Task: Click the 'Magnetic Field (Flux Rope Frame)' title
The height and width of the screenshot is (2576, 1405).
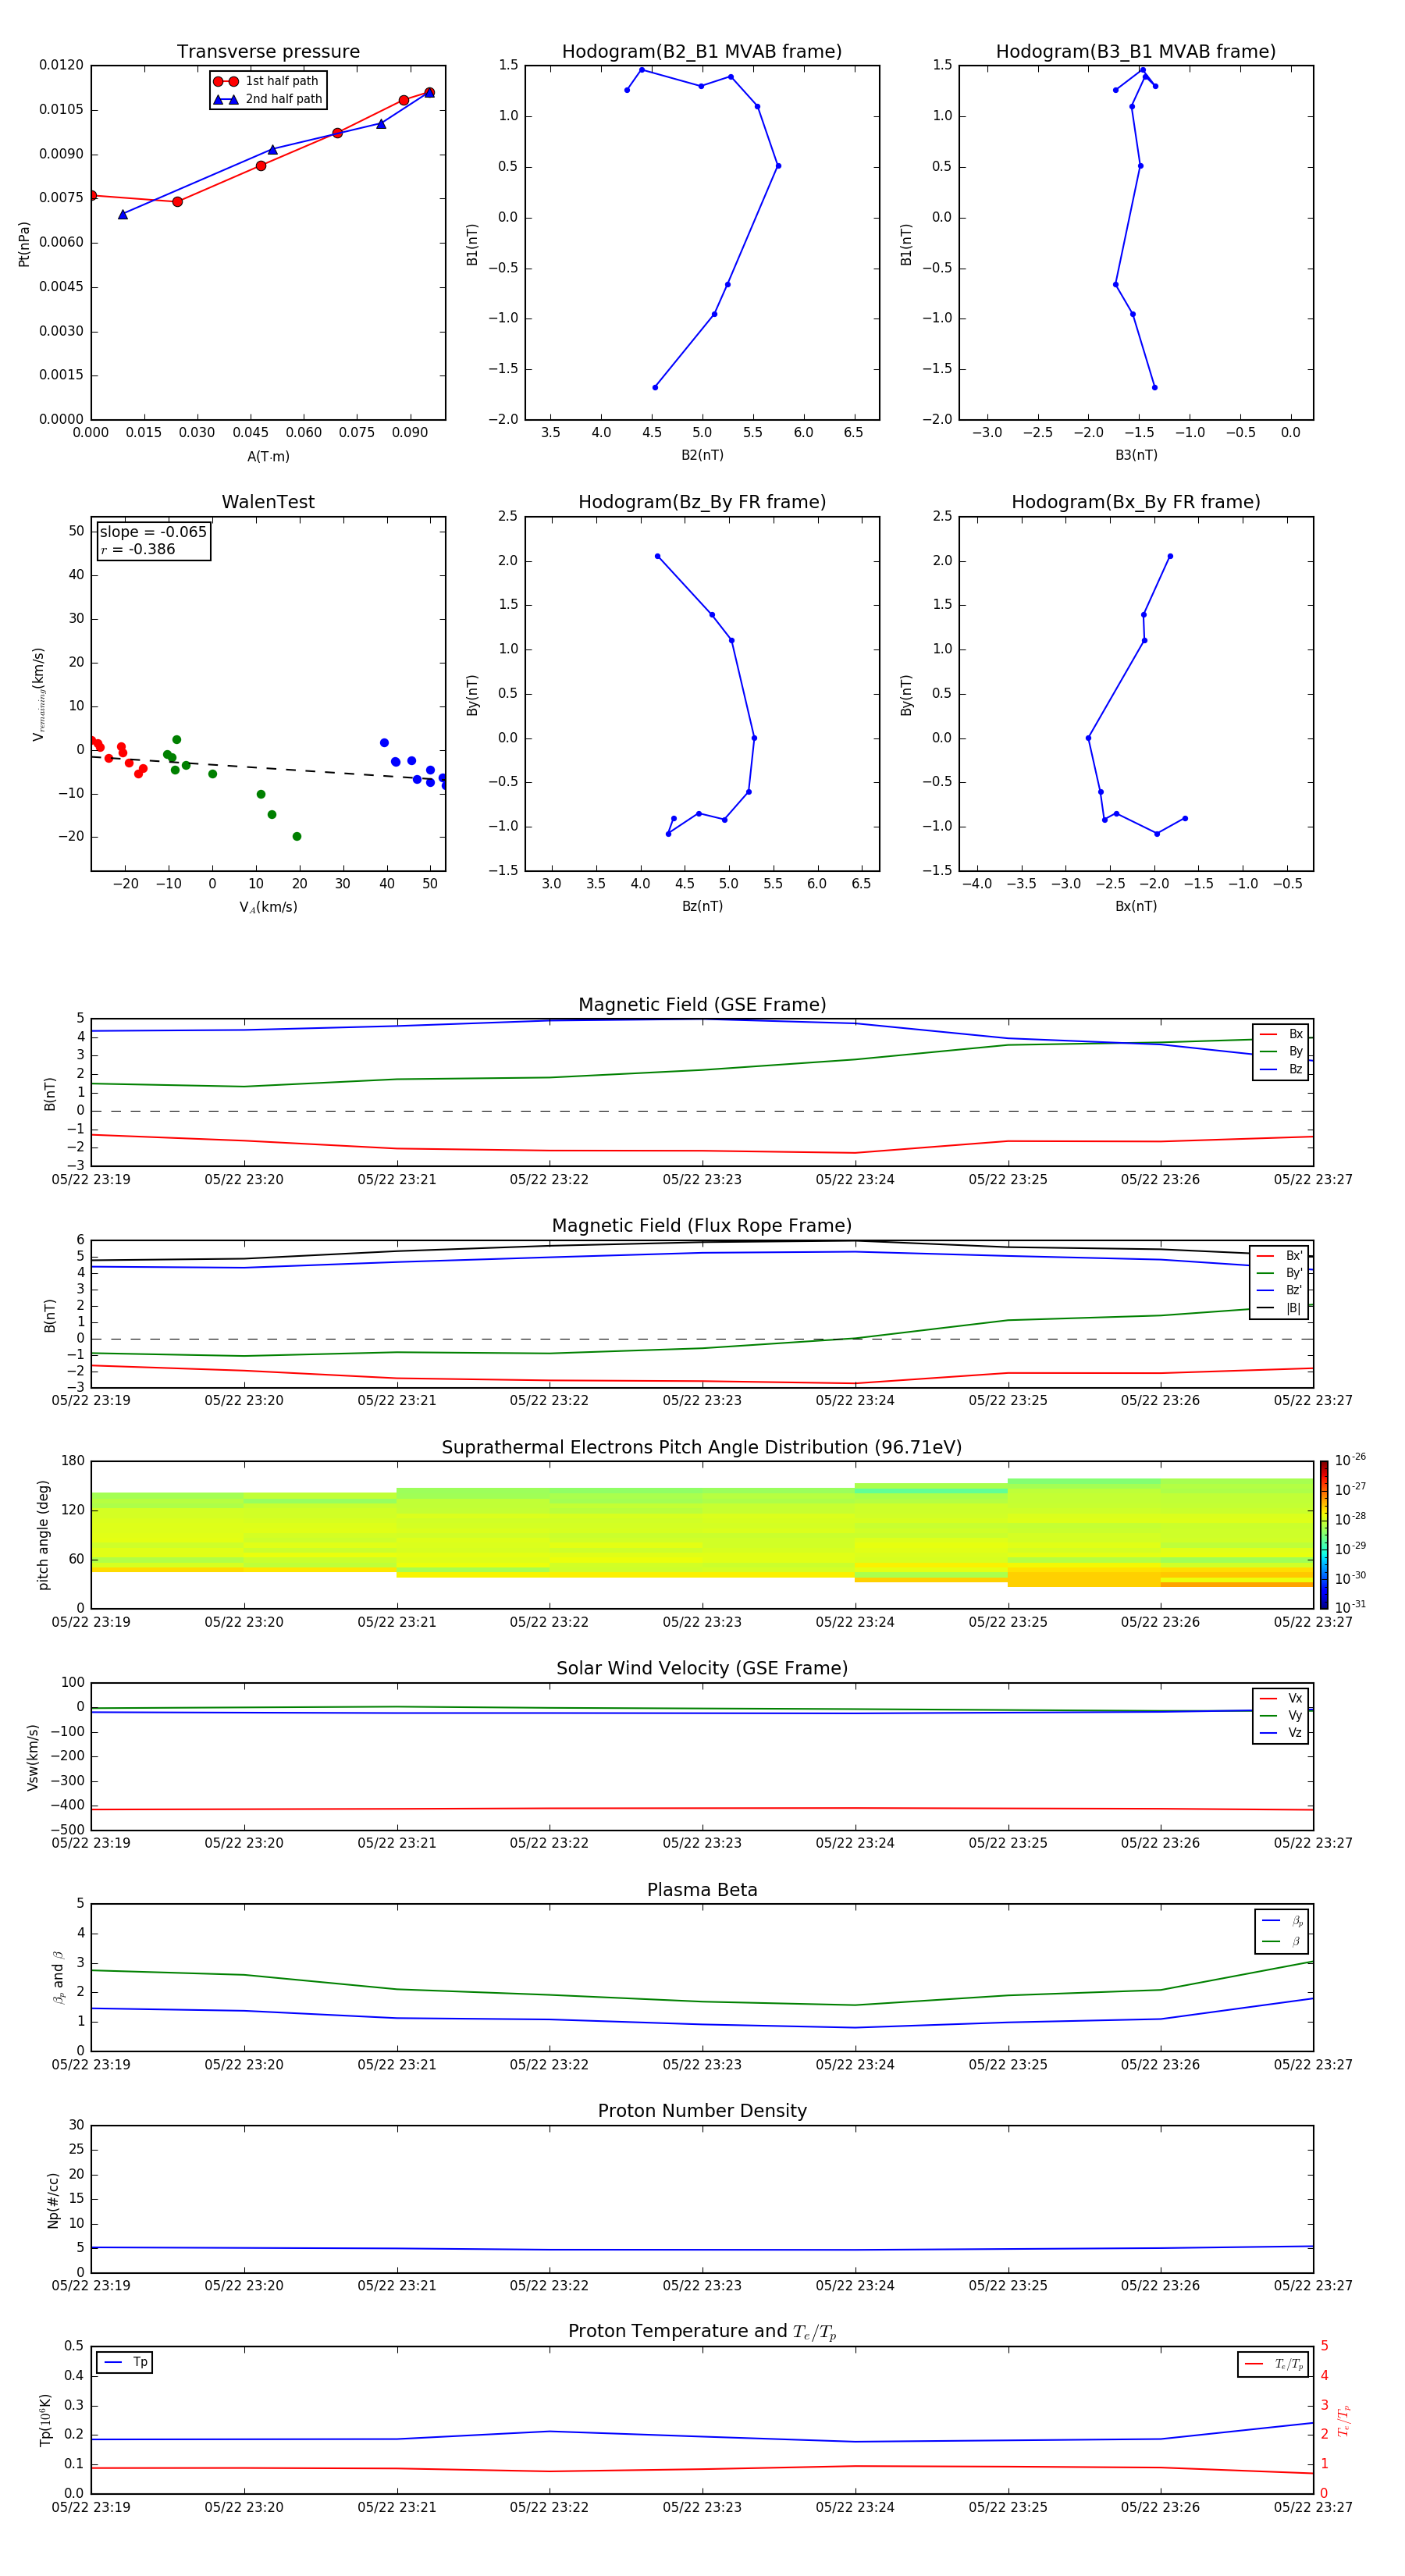Action: (702, 1226)
